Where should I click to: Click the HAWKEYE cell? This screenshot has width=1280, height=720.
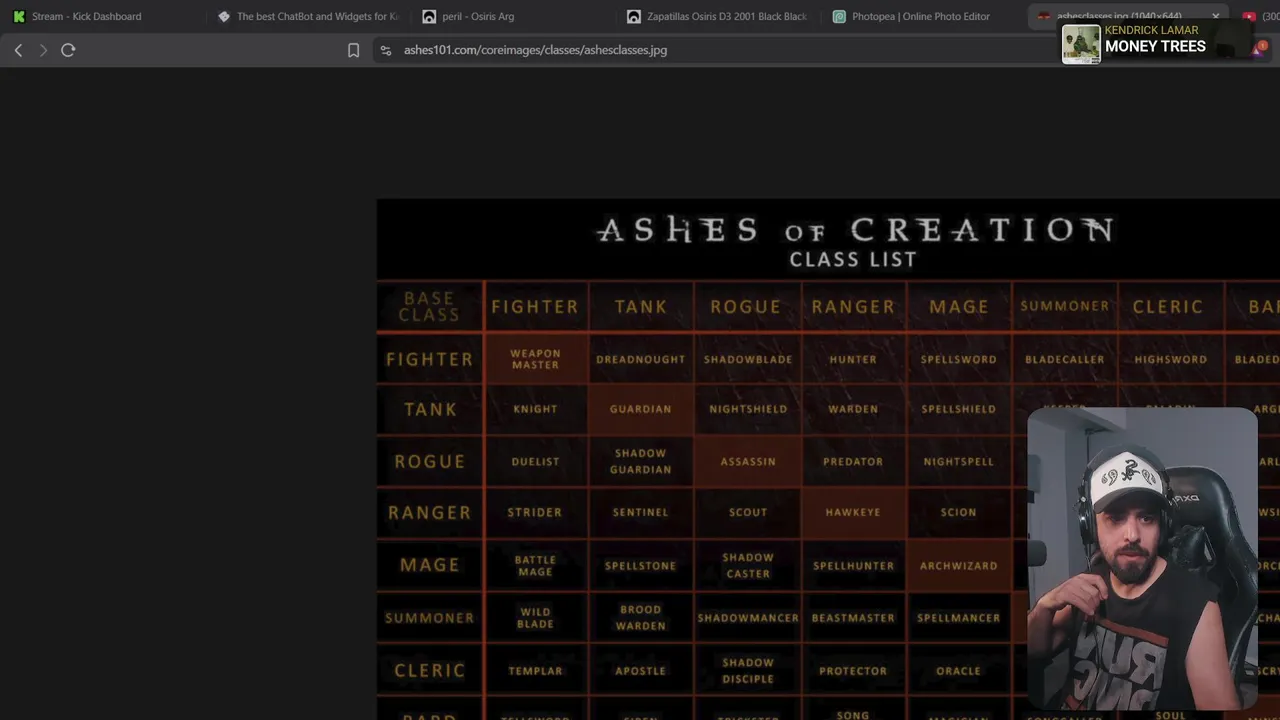853,512
